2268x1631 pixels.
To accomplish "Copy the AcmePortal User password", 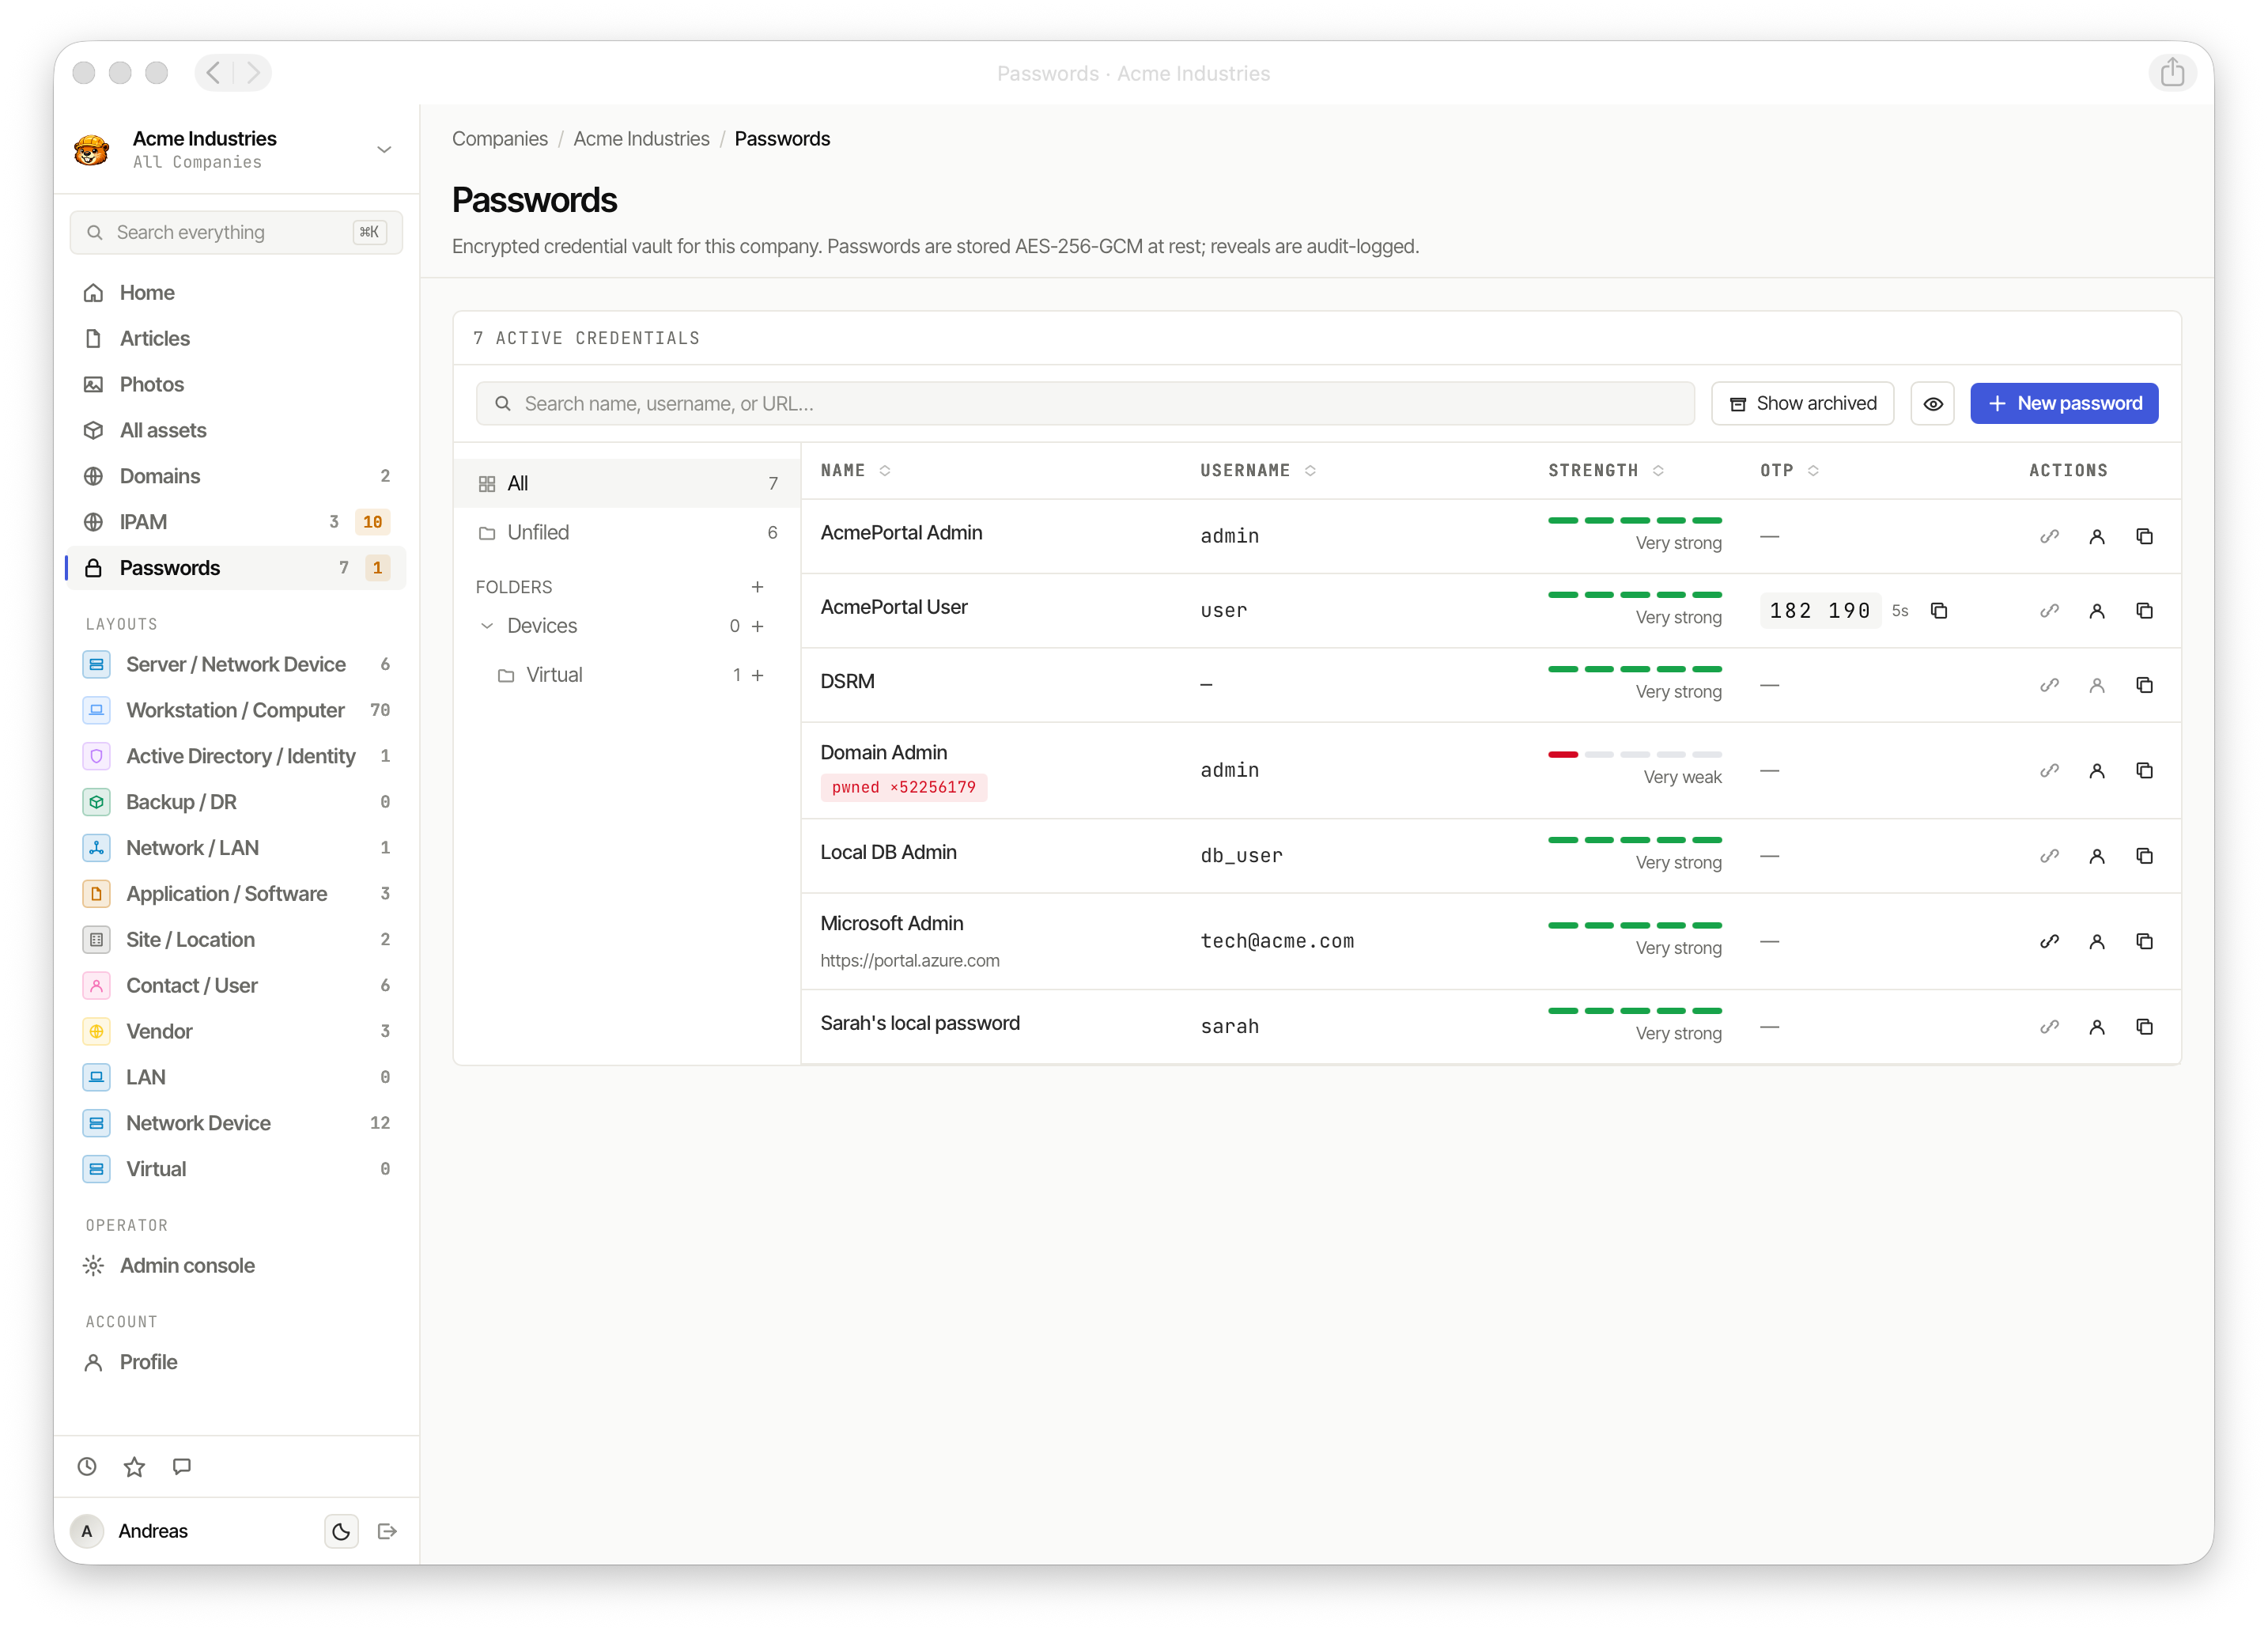I will click(2144, 610).
